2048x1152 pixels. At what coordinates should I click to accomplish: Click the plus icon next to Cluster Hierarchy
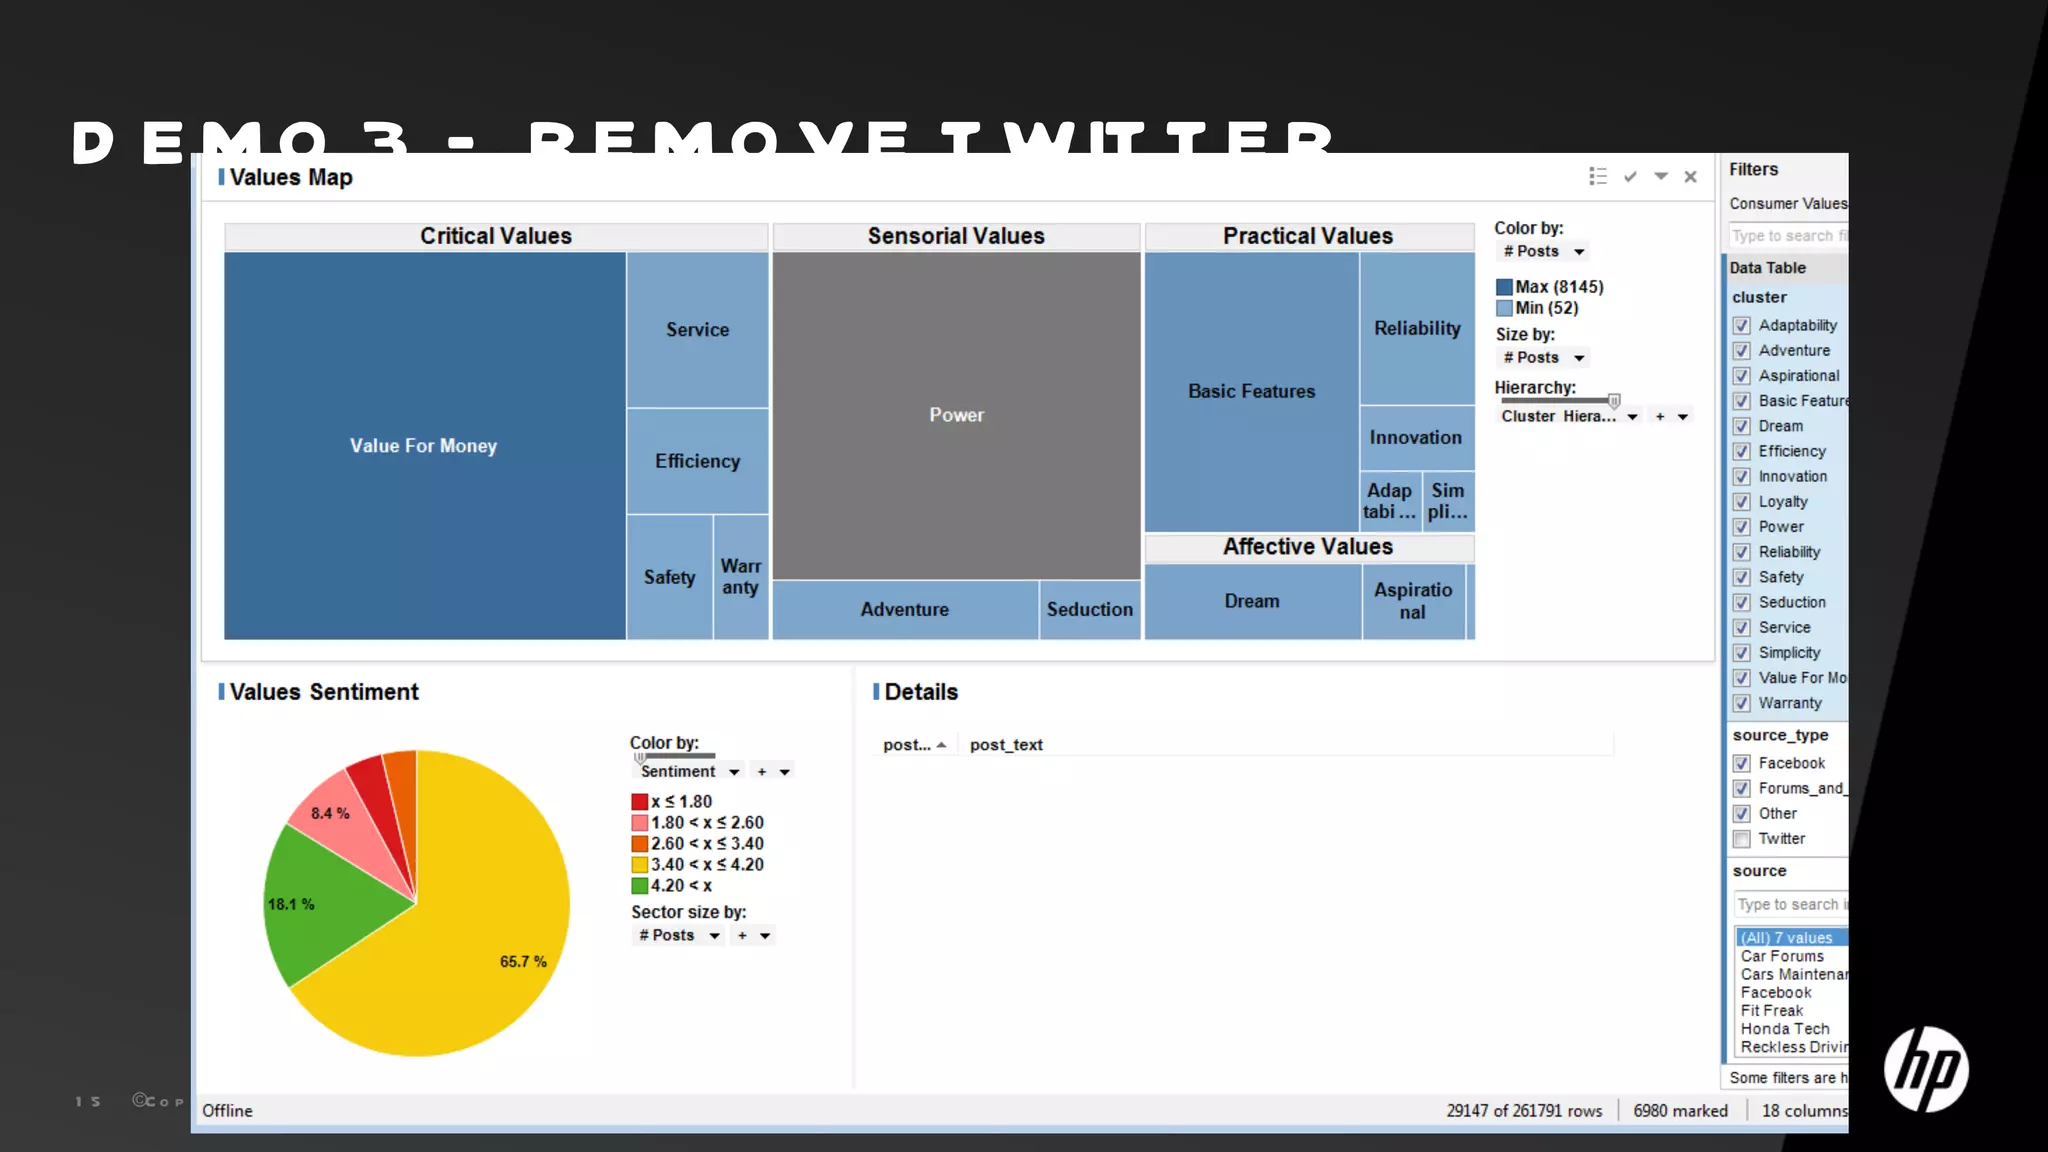1660,417
